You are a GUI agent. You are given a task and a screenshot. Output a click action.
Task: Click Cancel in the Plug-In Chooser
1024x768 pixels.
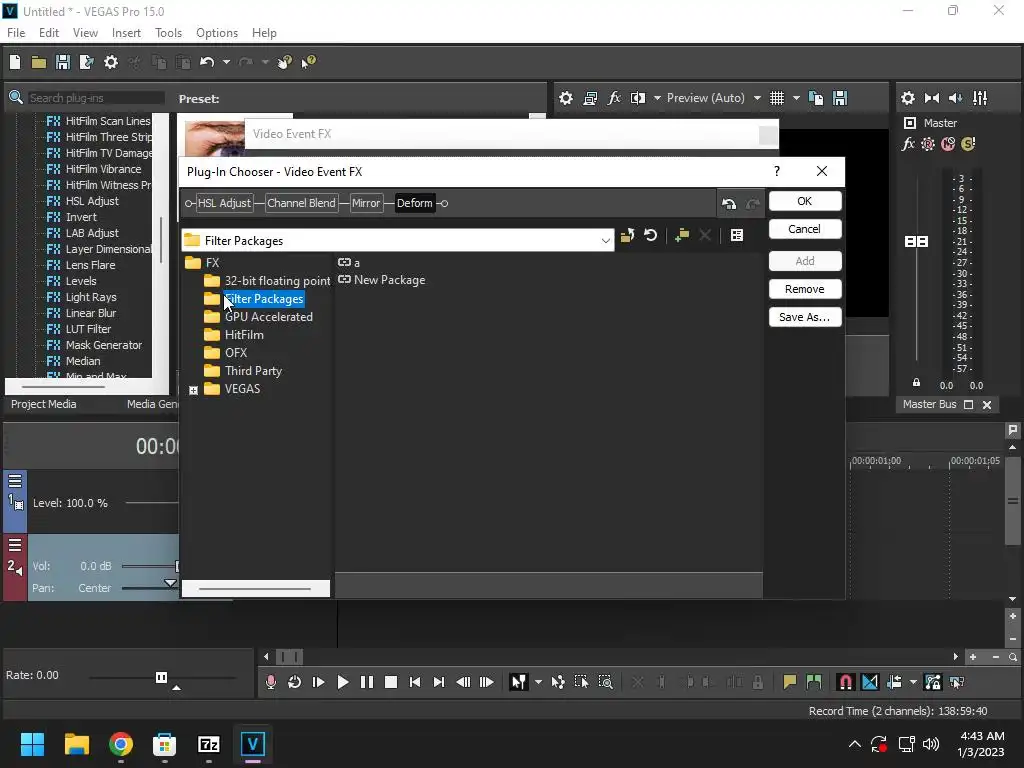(x=805, y=229)
